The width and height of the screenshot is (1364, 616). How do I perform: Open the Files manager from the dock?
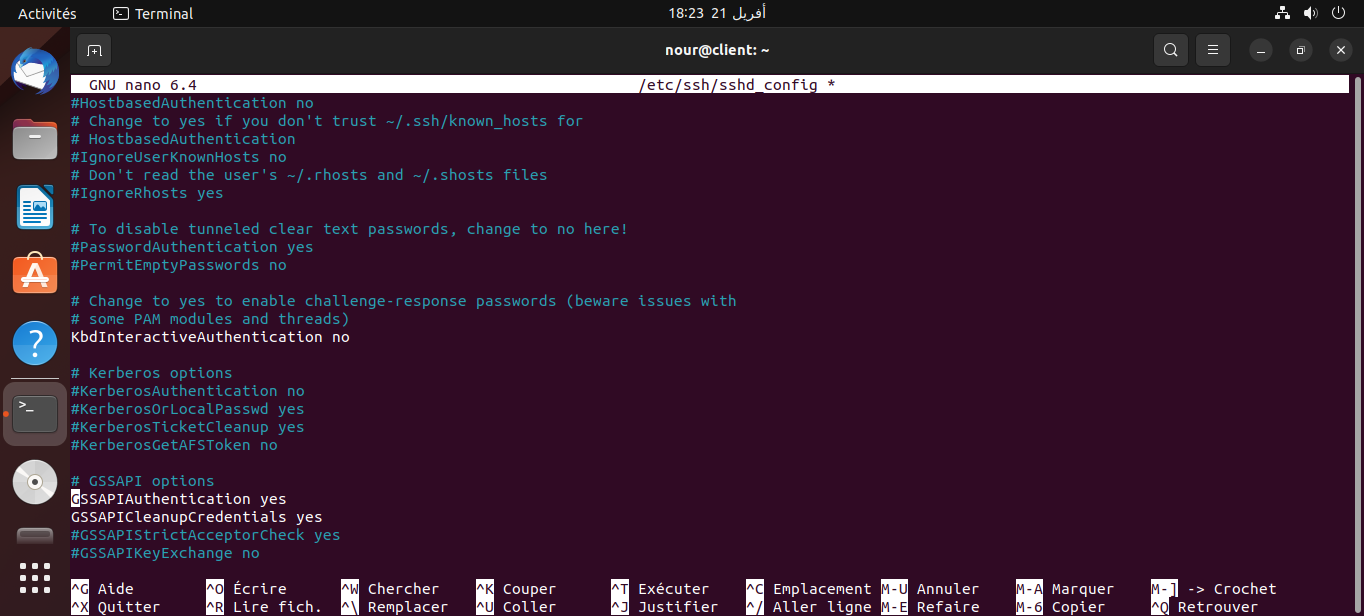coord(34,140)
